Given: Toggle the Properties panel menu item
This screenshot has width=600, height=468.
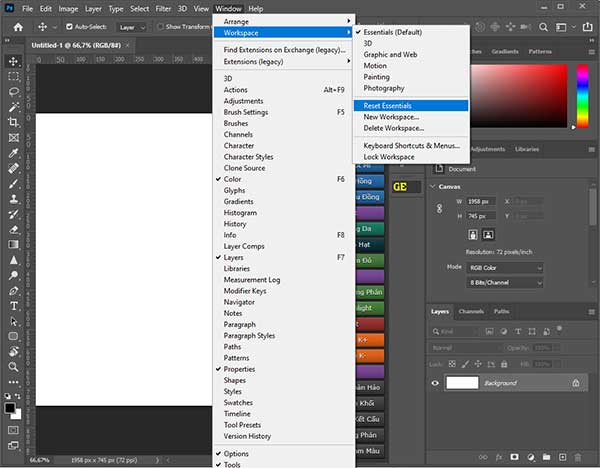Looking at the screenshot, I should [284, 369].
